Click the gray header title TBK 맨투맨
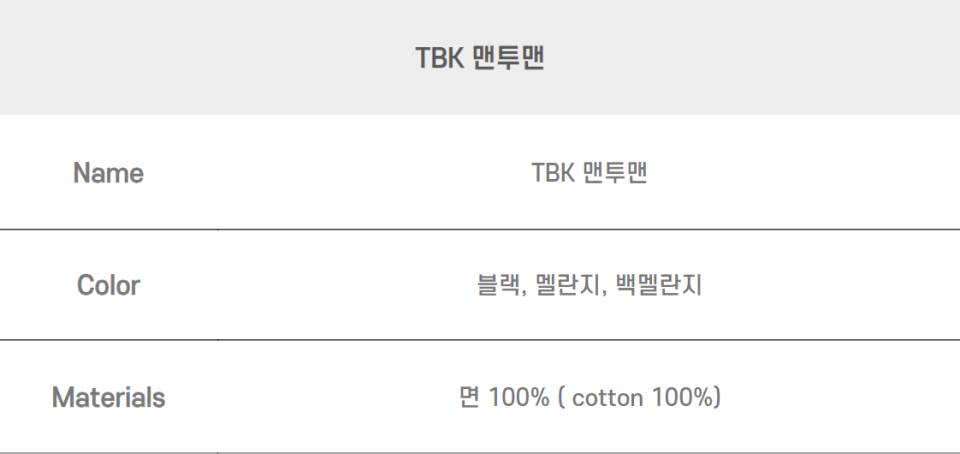Viewport: 960px width, 454px height. [480, 58]
